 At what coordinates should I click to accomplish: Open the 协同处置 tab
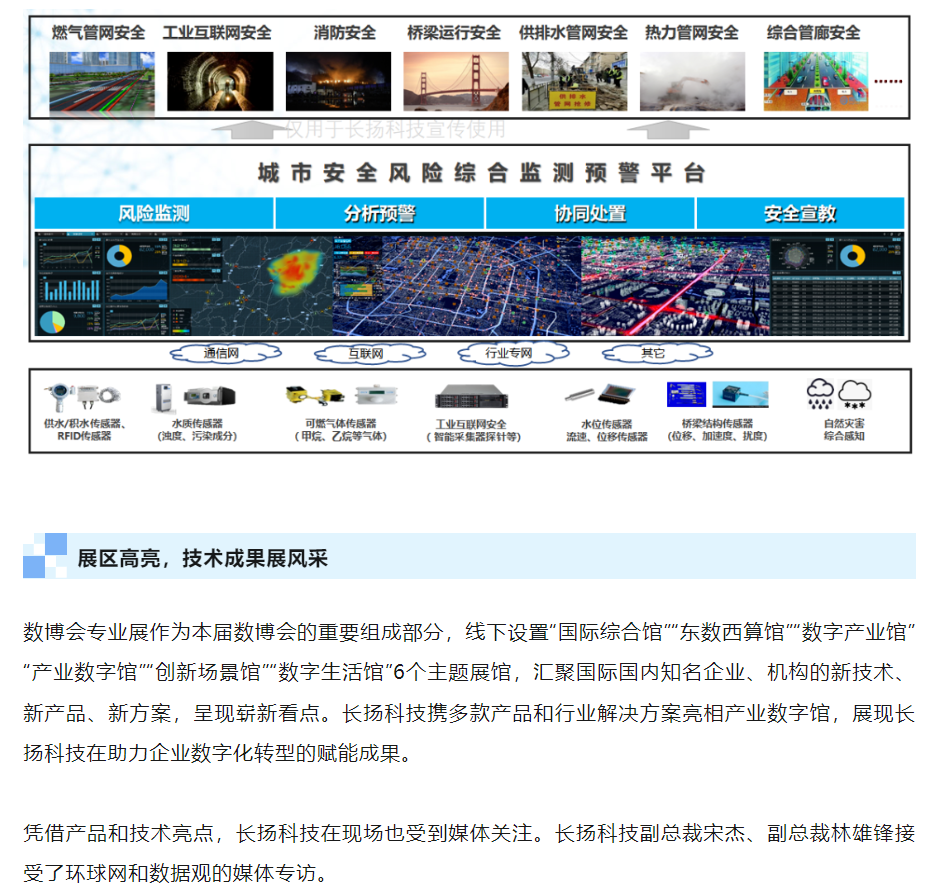click(x=590, y=214)
